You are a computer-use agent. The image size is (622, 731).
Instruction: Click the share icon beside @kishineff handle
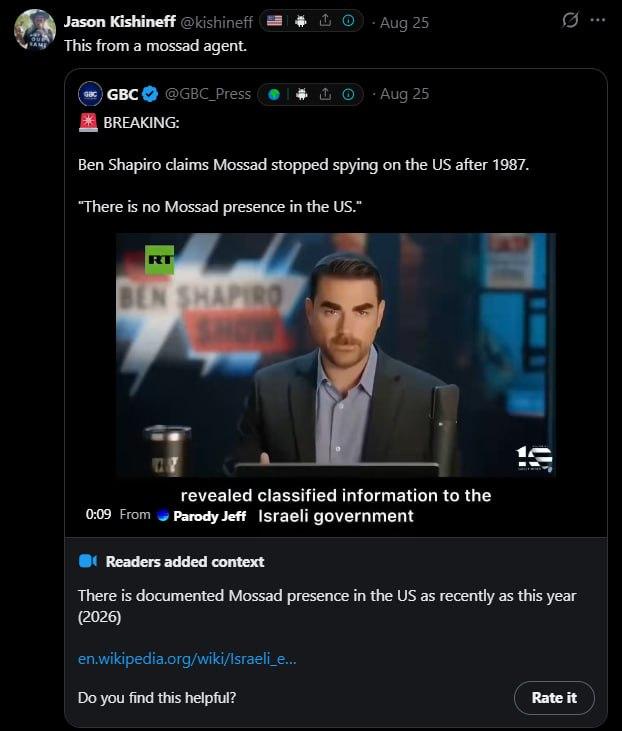[325, 21]
